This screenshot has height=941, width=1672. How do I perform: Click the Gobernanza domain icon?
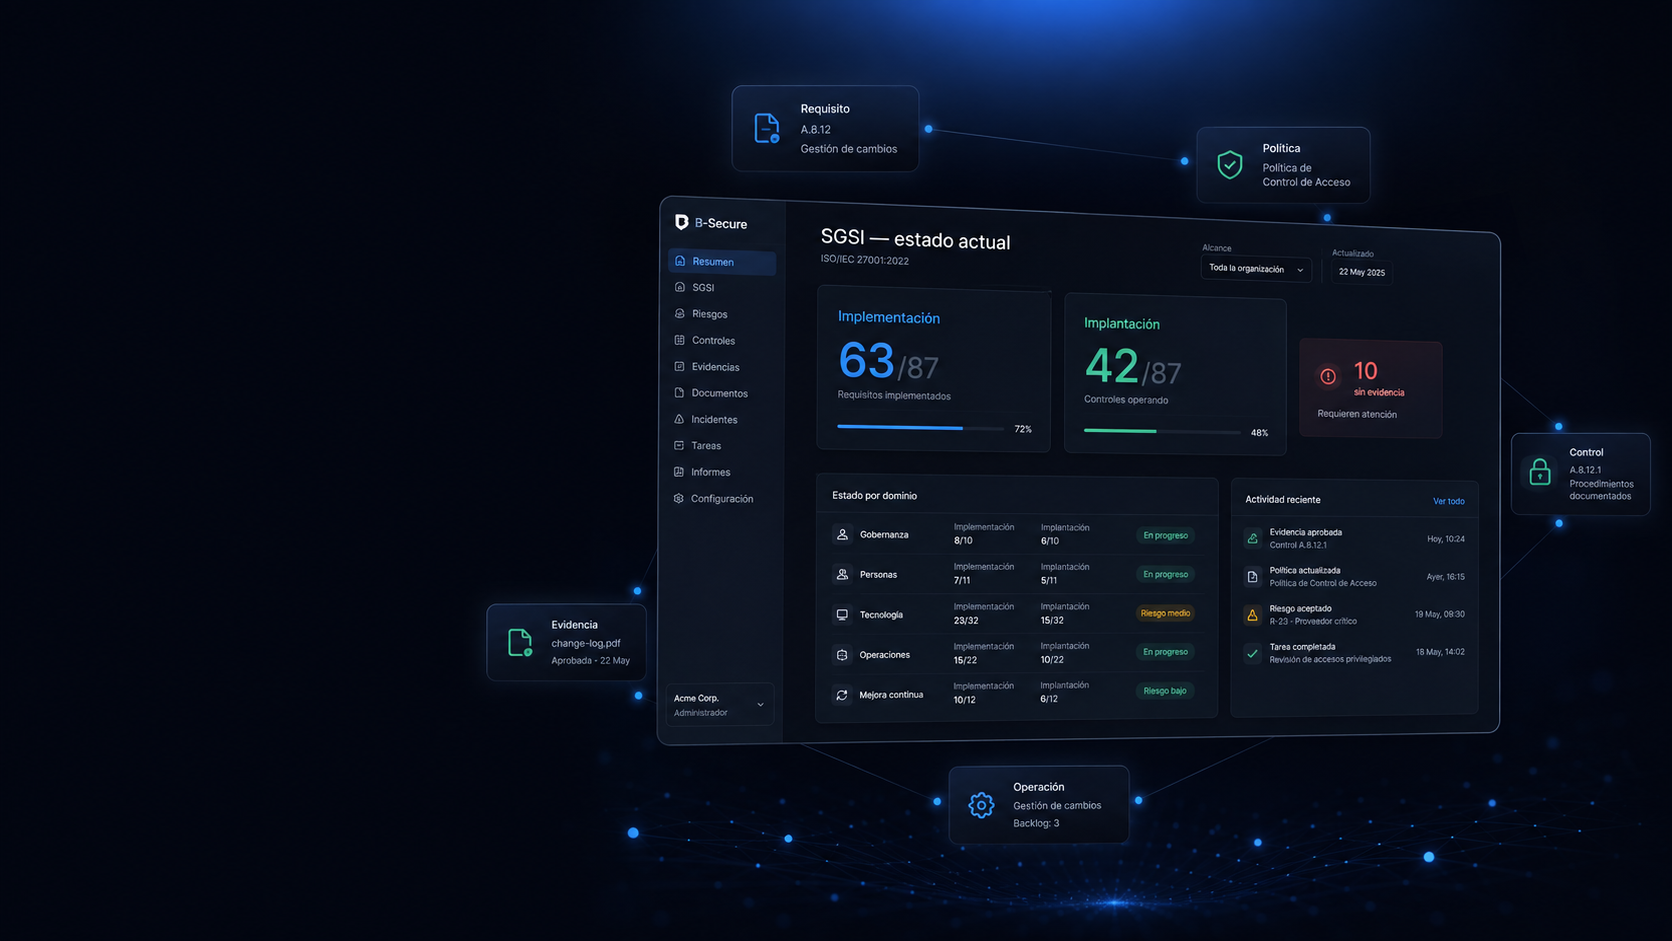point(842,535)
